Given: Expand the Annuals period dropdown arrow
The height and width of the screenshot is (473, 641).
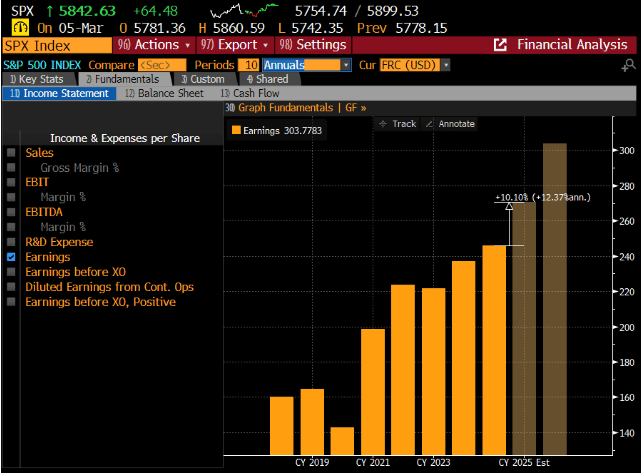Looking at the screenshot, I should pyautogui.click(x=346, y=65).
